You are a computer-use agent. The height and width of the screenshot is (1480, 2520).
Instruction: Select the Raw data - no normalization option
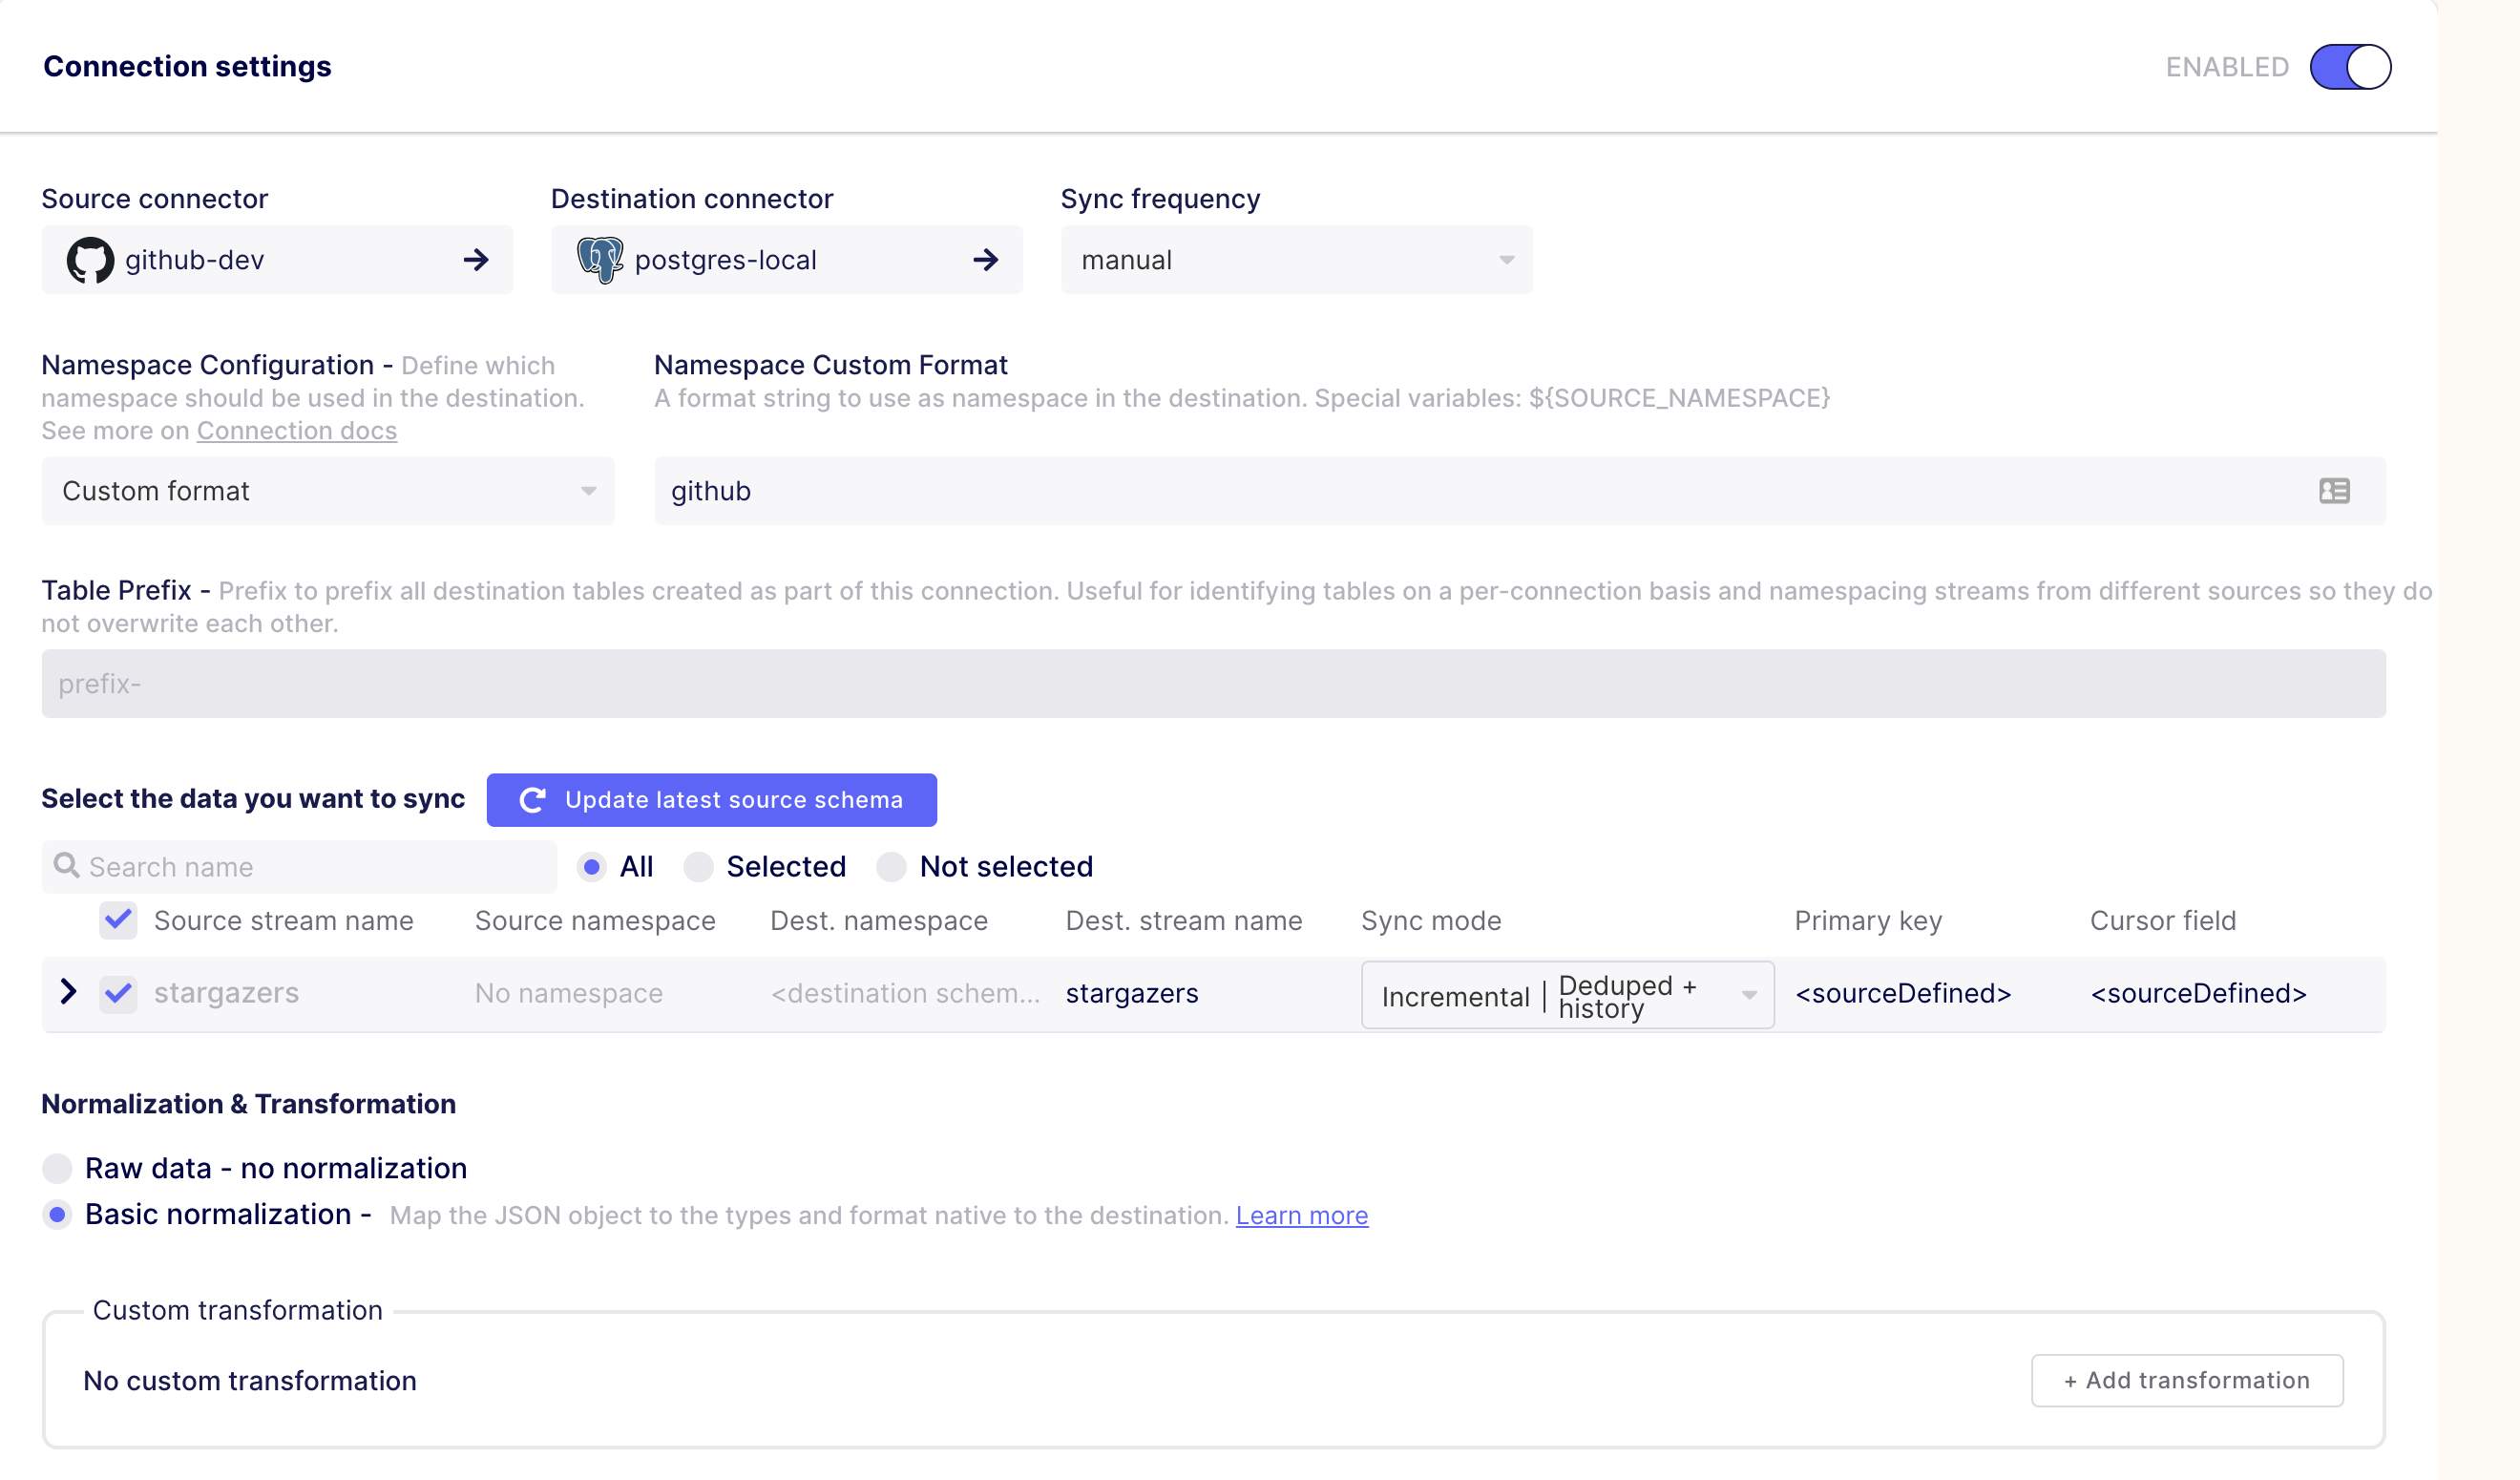coord(58,1167)
